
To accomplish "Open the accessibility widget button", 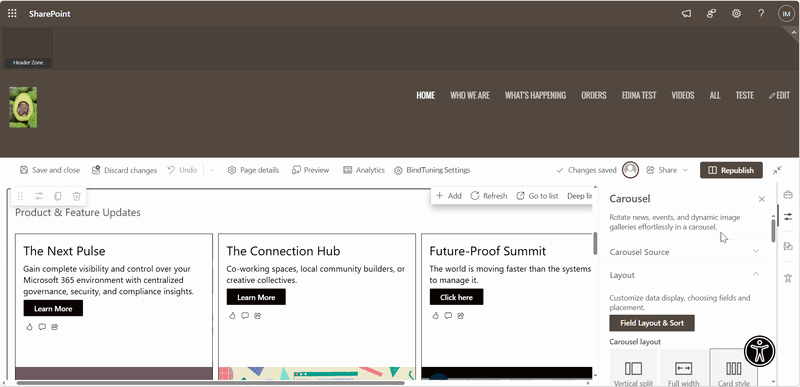I will (760, 351).
